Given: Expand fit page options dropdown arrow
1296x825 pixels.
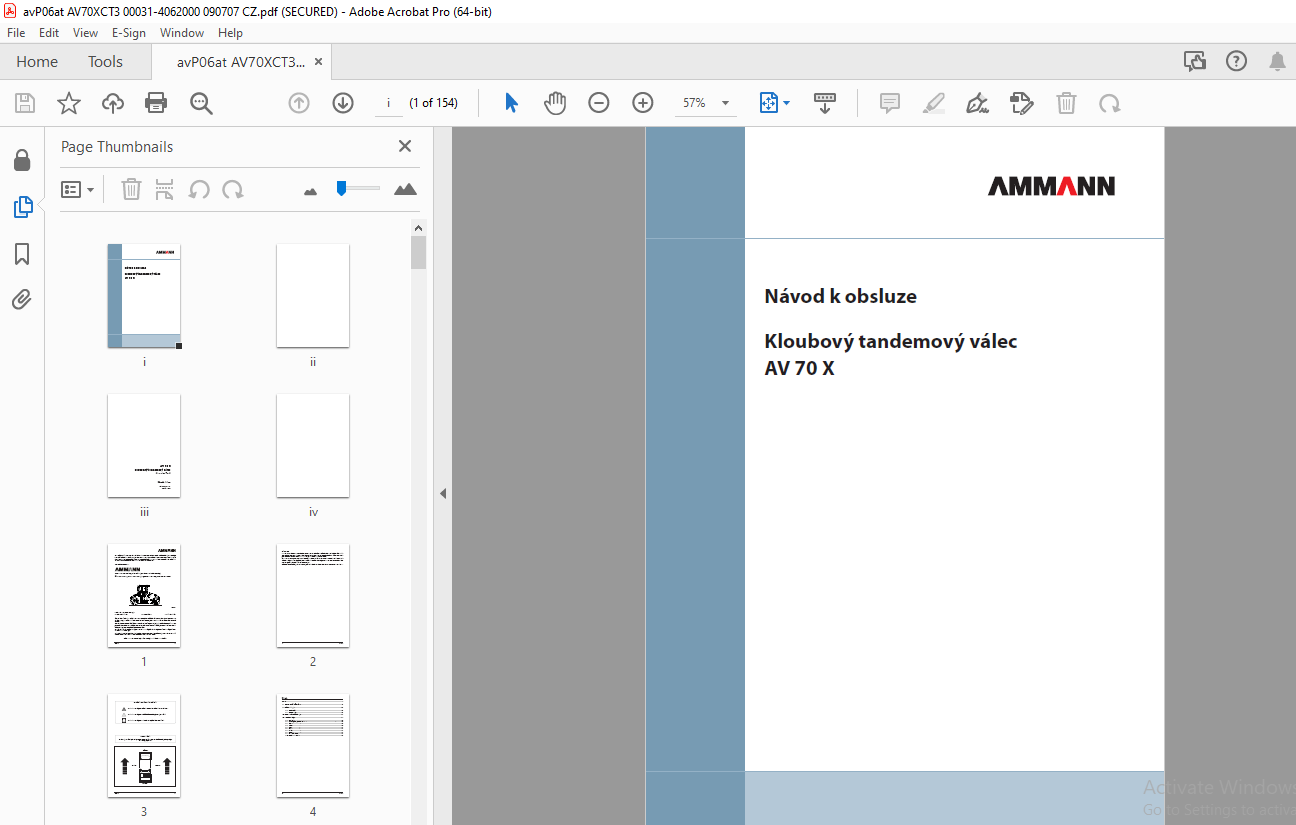Looking at the screenshot, I should tap(786, 103).
